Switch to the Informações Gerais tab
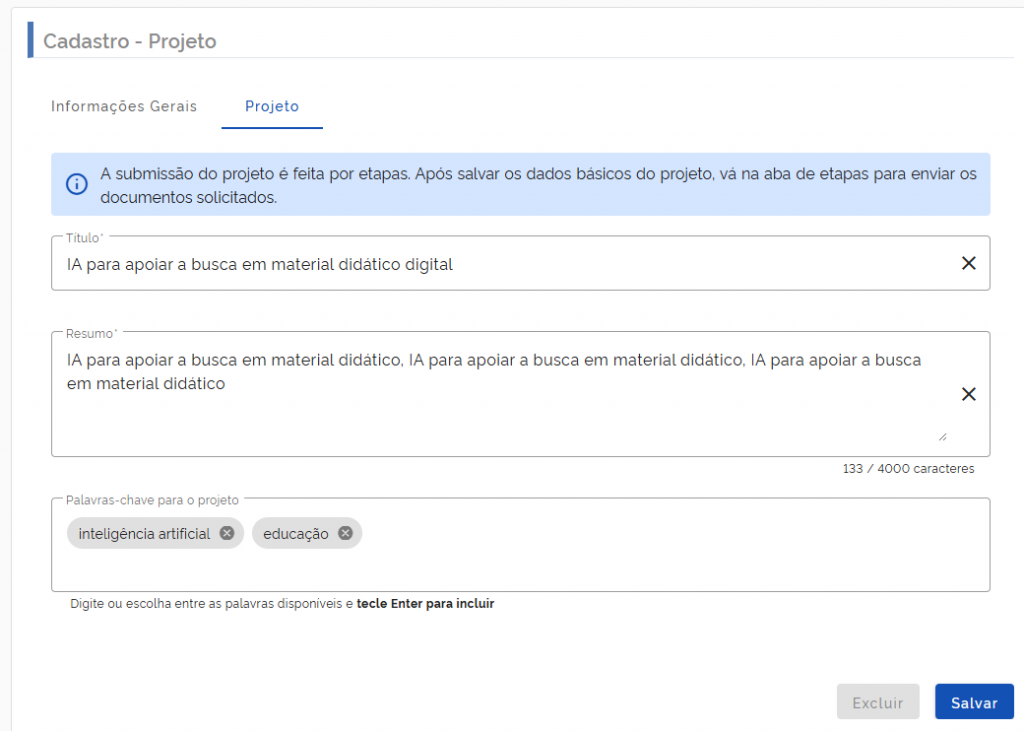 (124, 106)
